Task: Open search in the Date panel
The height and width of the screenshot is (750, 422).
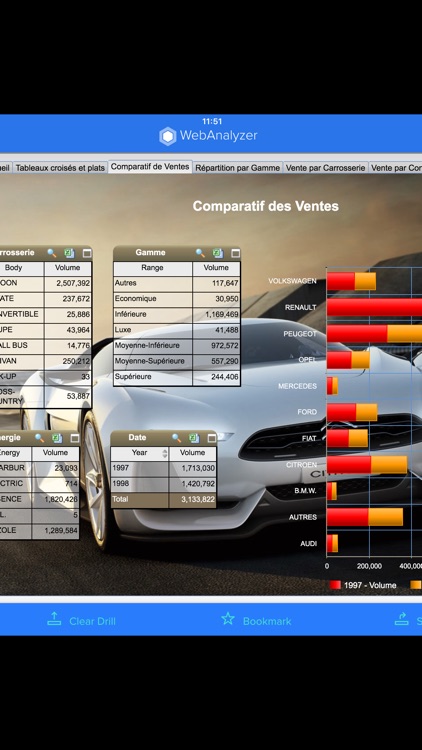Action: click(x=177, y=438)
